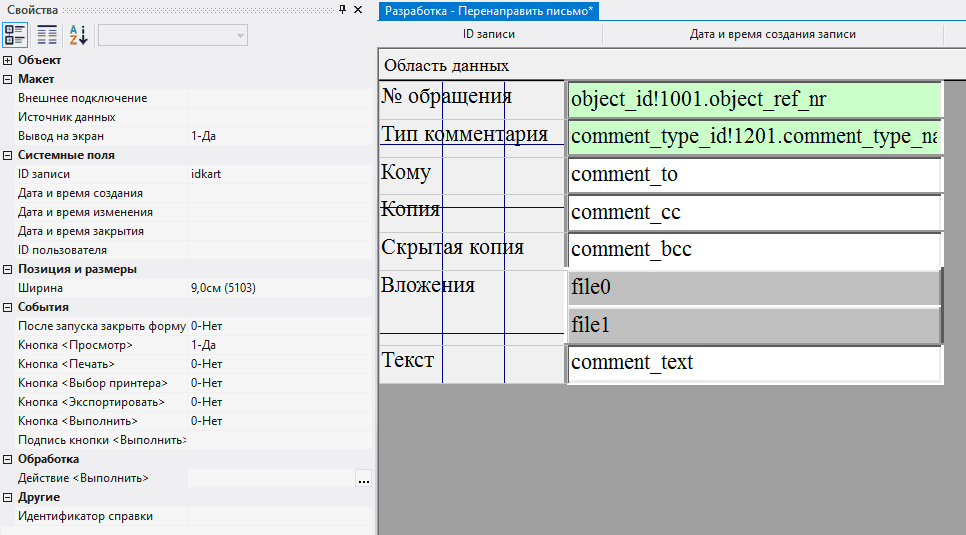The height and width of the screenshot is (535, 966).
Task: Click the comment_to field
Action: [x=754, y=175]
